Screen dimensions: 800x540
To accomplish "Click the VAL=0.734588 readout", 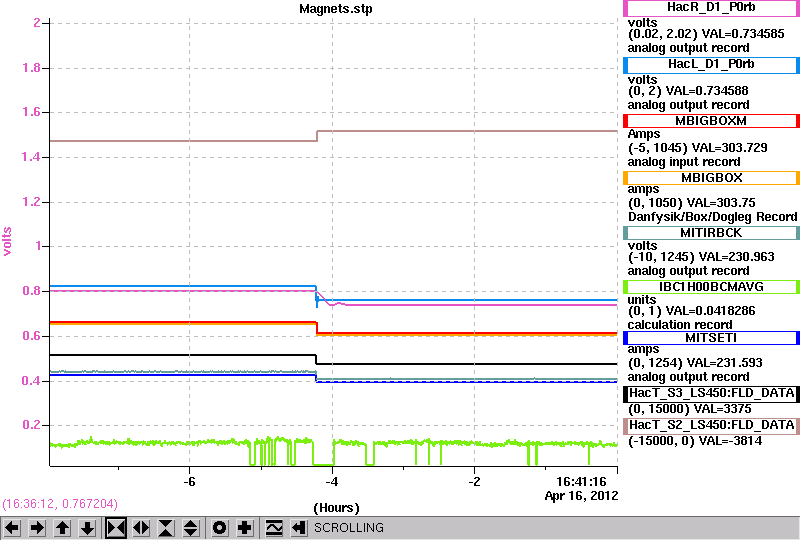I will [707, 91].
